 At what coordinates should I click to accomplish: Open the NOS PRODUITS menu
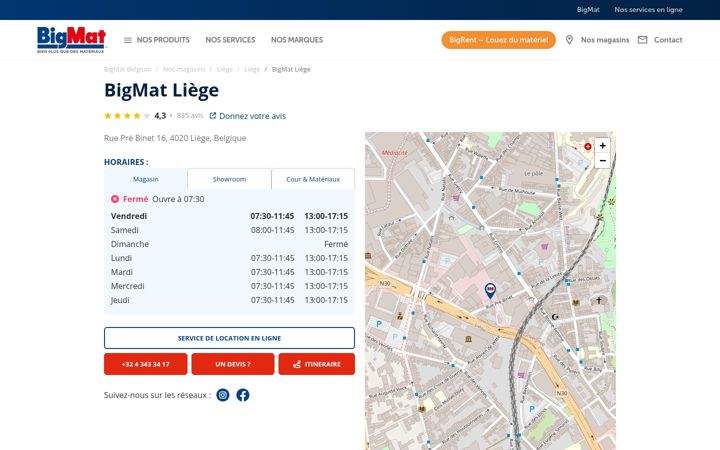pos(163,40)
